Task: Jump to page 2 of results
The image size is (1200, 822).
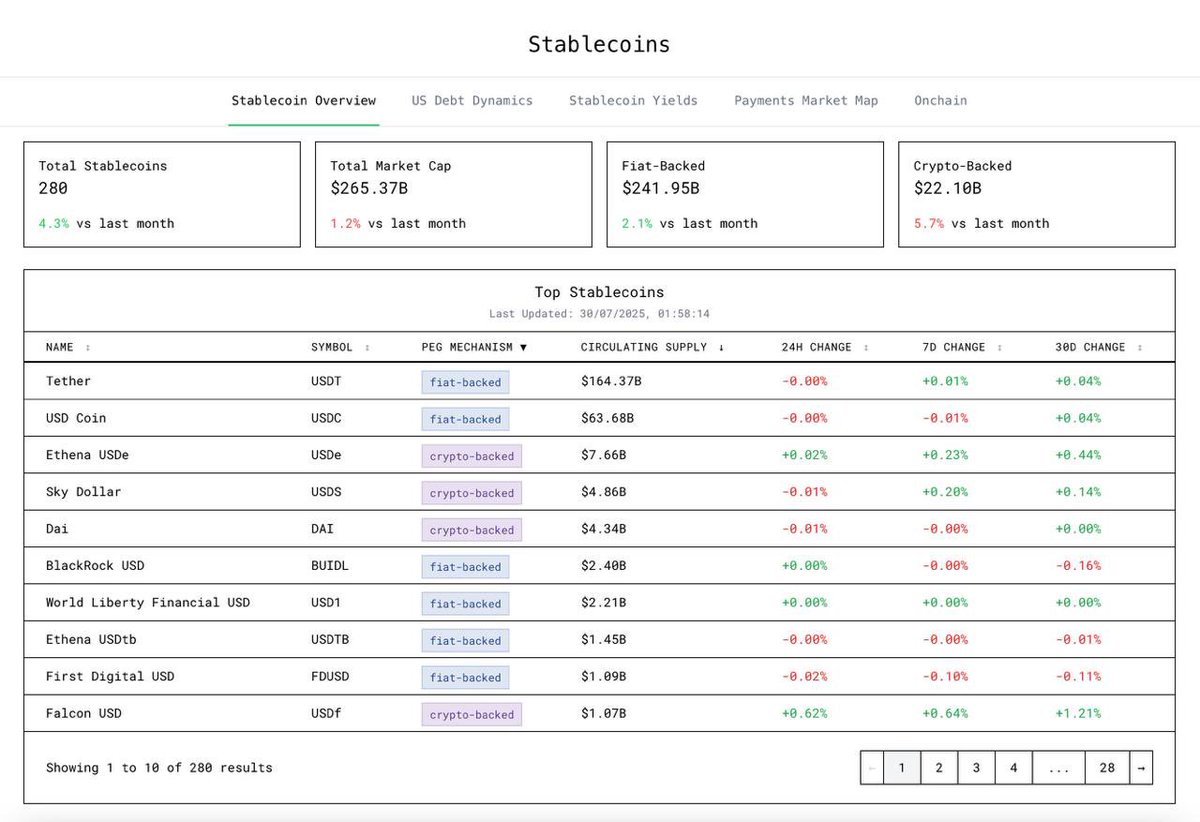Action: (939, 768)
